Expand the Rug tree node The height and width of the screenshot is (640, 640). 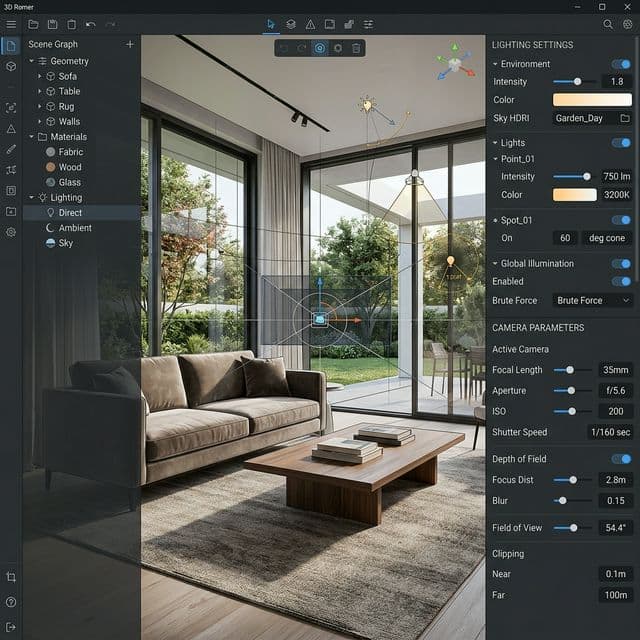click(40, 106)
